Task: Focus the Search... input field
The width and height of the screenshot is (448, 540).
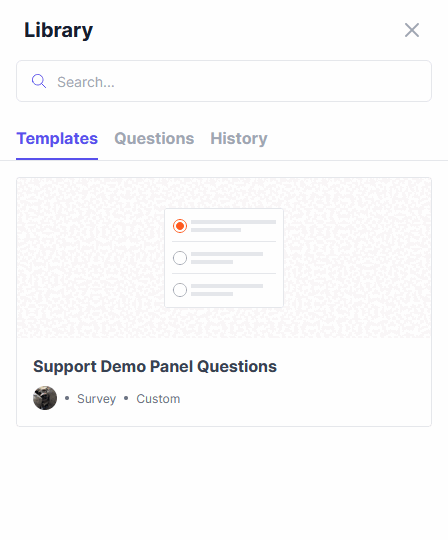Action: pyautogui.click(x=224, y=81)
